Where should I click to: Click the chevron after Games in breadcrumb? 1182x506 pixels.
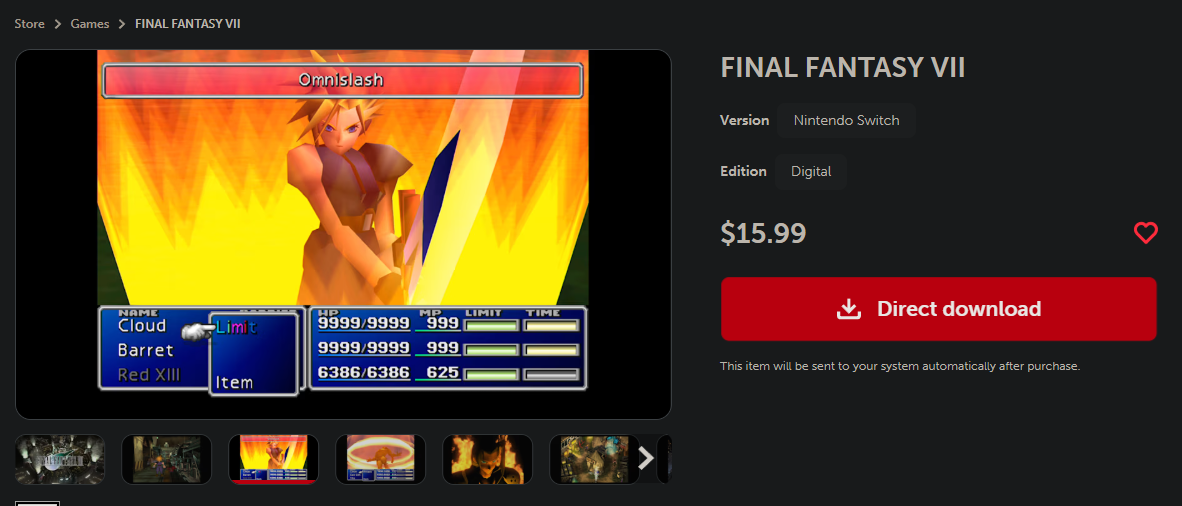[122, 24]
